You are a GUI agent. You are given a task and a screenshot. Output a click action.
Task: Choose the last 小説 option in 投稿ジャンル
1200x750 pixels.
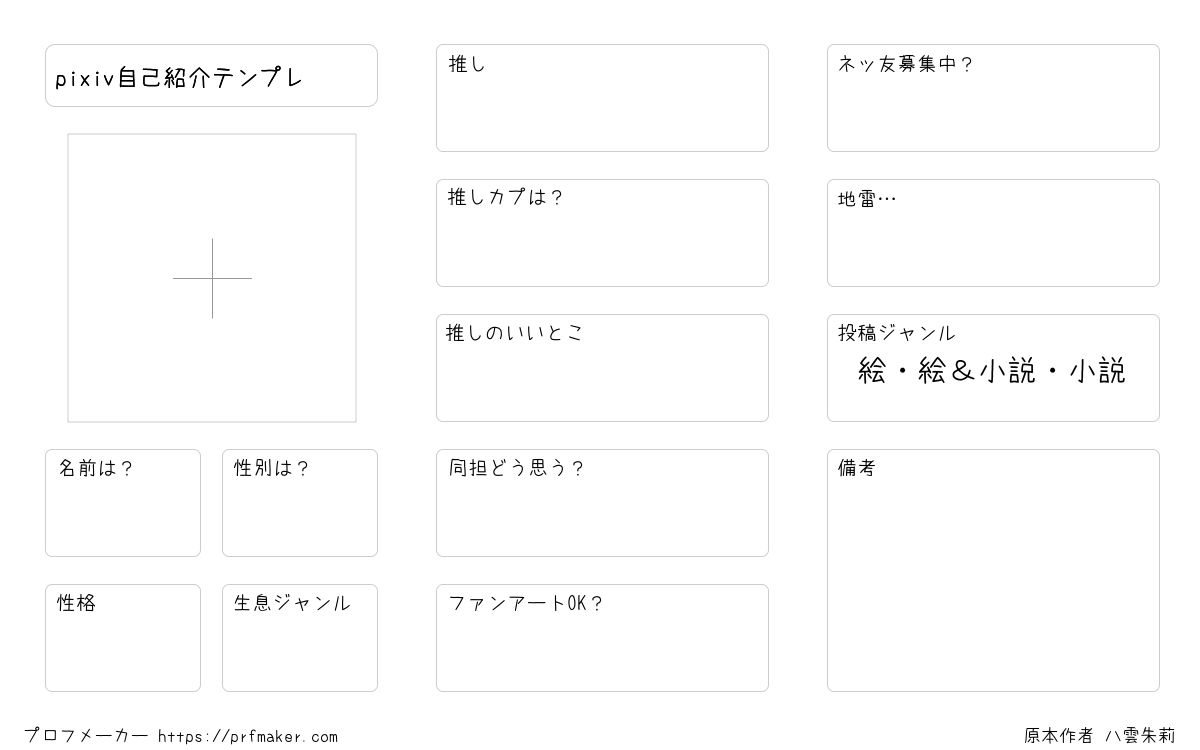[1097, 372]
